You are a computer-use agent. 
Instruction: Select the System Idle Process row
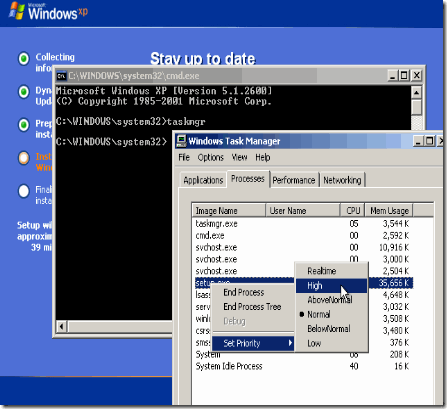(x=303, y=366)
